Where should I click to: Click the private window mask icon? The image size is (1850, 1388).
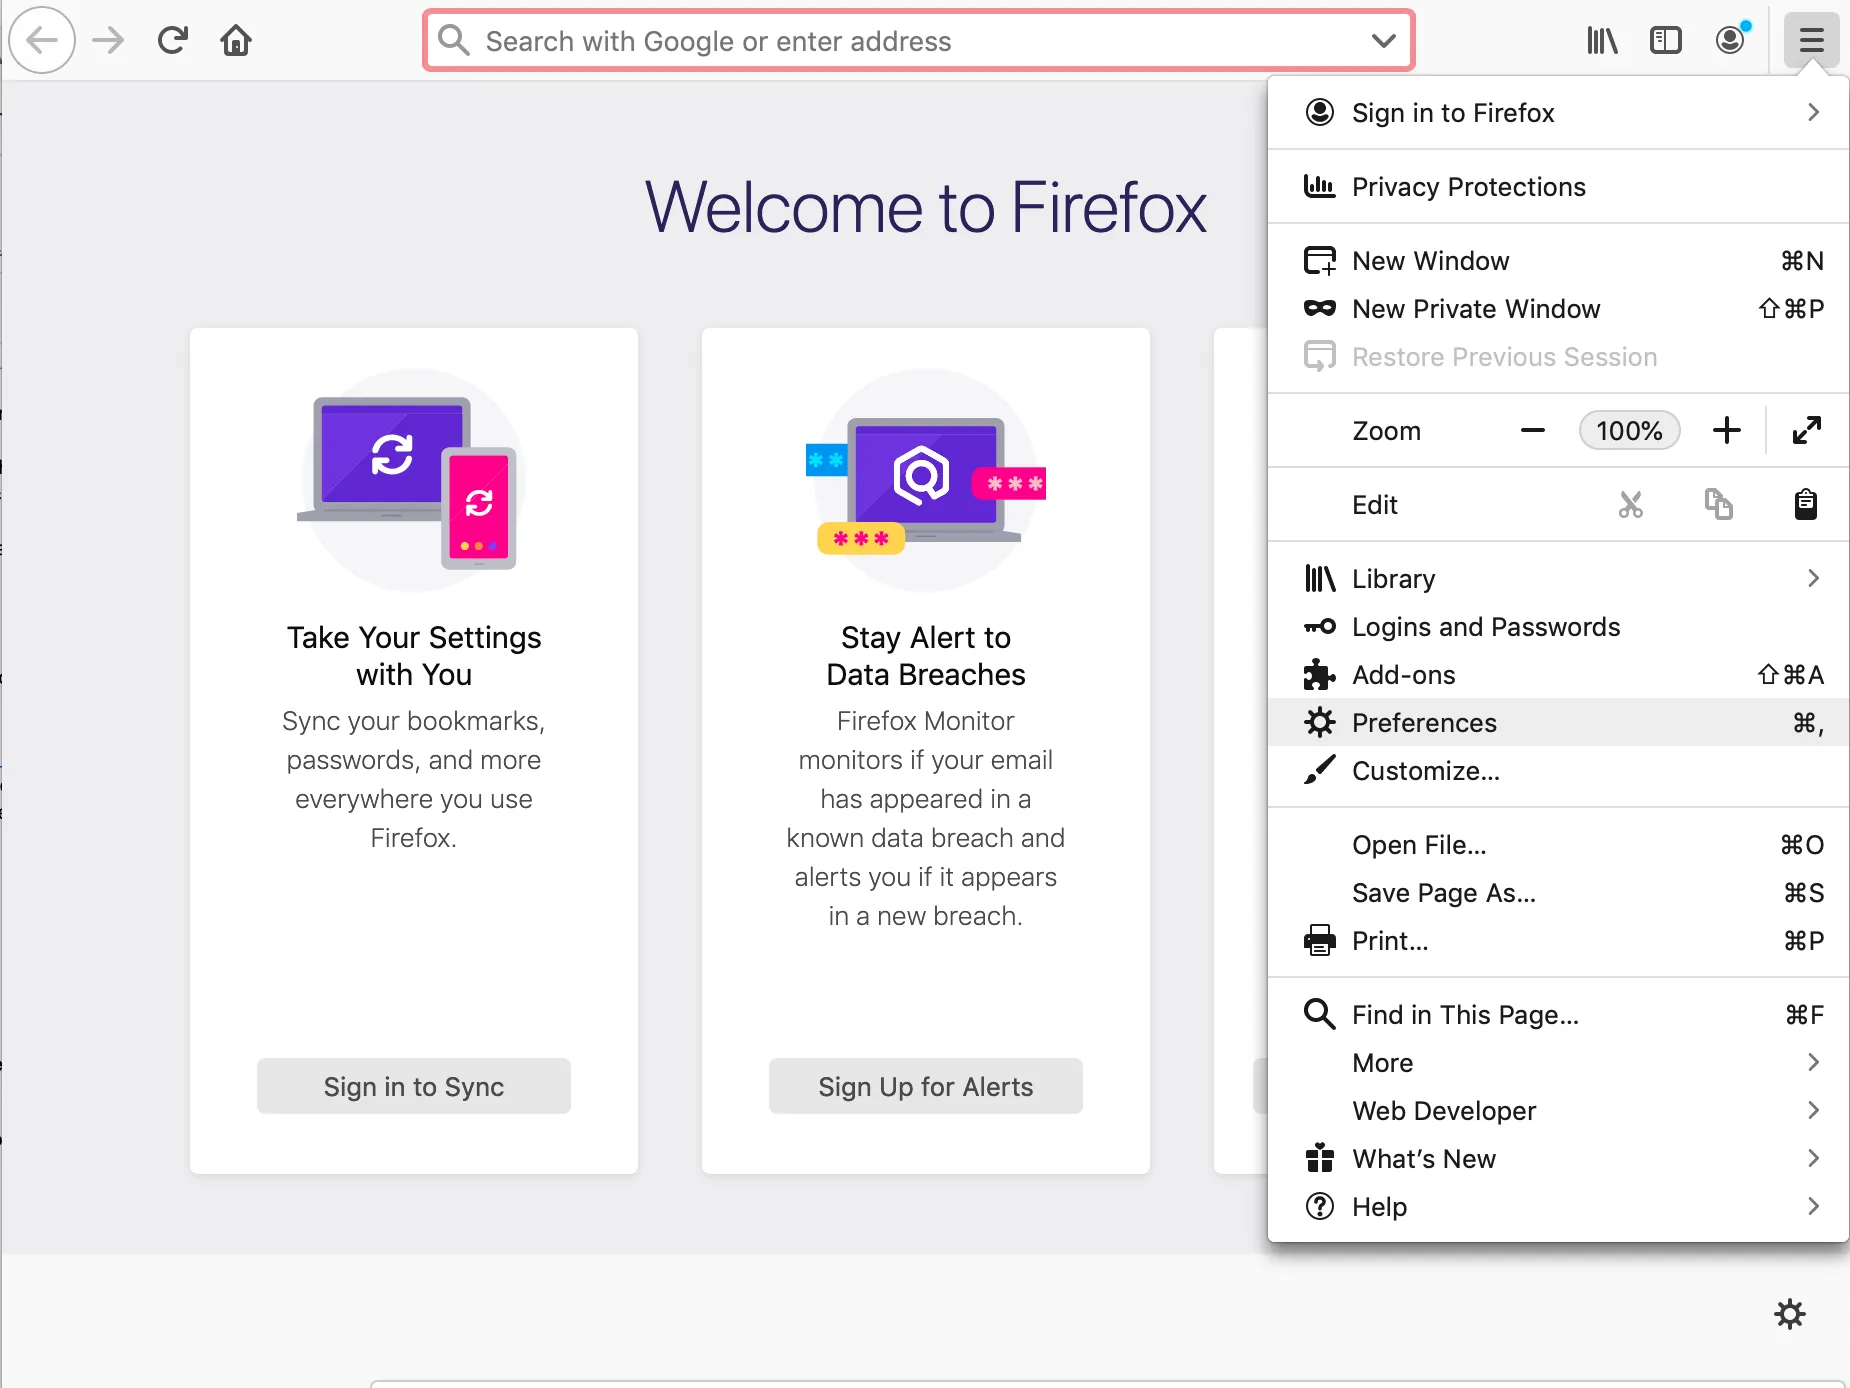1320,309
